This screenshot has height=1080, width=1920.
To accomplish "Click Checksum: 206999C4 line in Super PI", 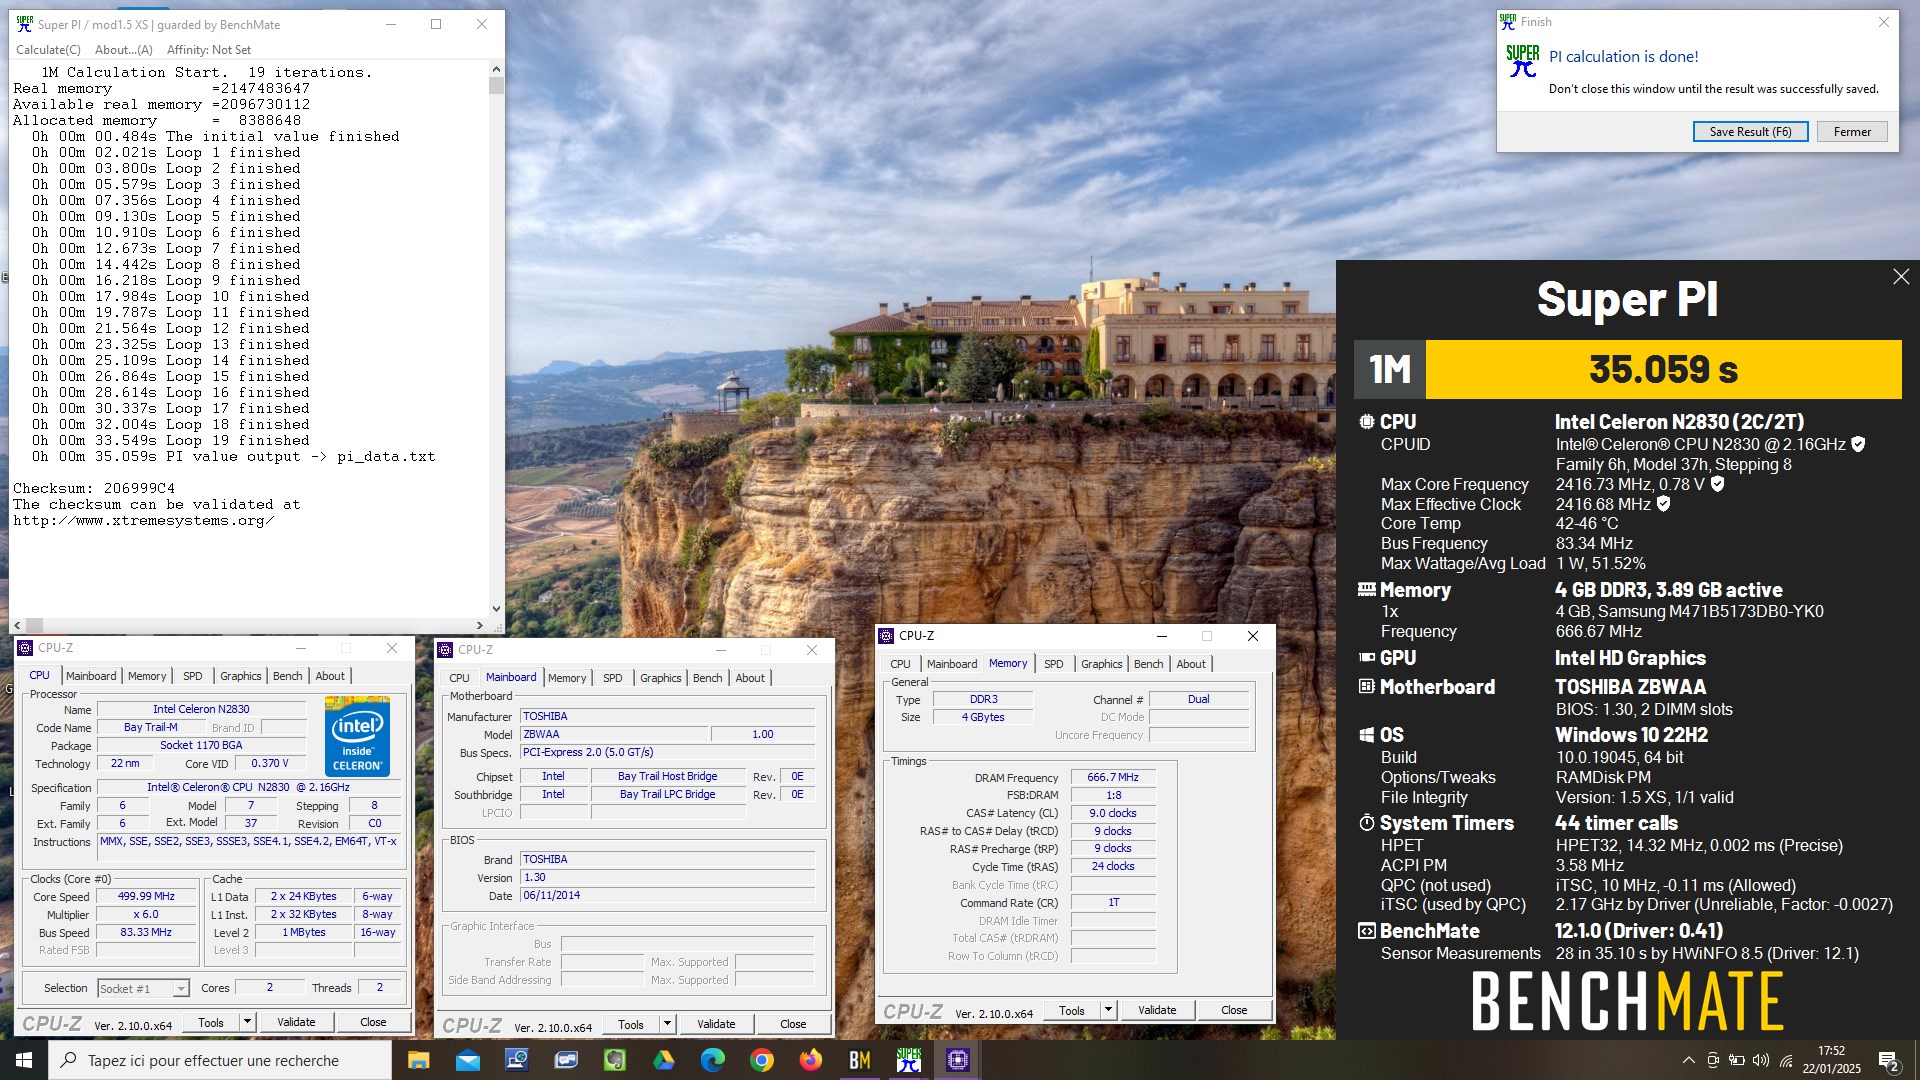I will pyautogui.click(x=94, y=489).
